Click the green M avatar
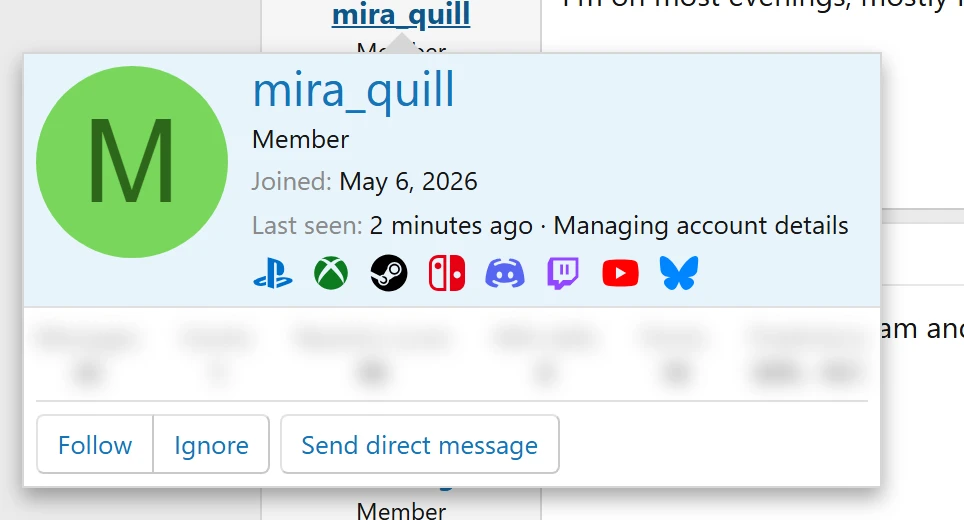Image resolution: width=964 pixels, height=520 pixels. coord(132,162)
